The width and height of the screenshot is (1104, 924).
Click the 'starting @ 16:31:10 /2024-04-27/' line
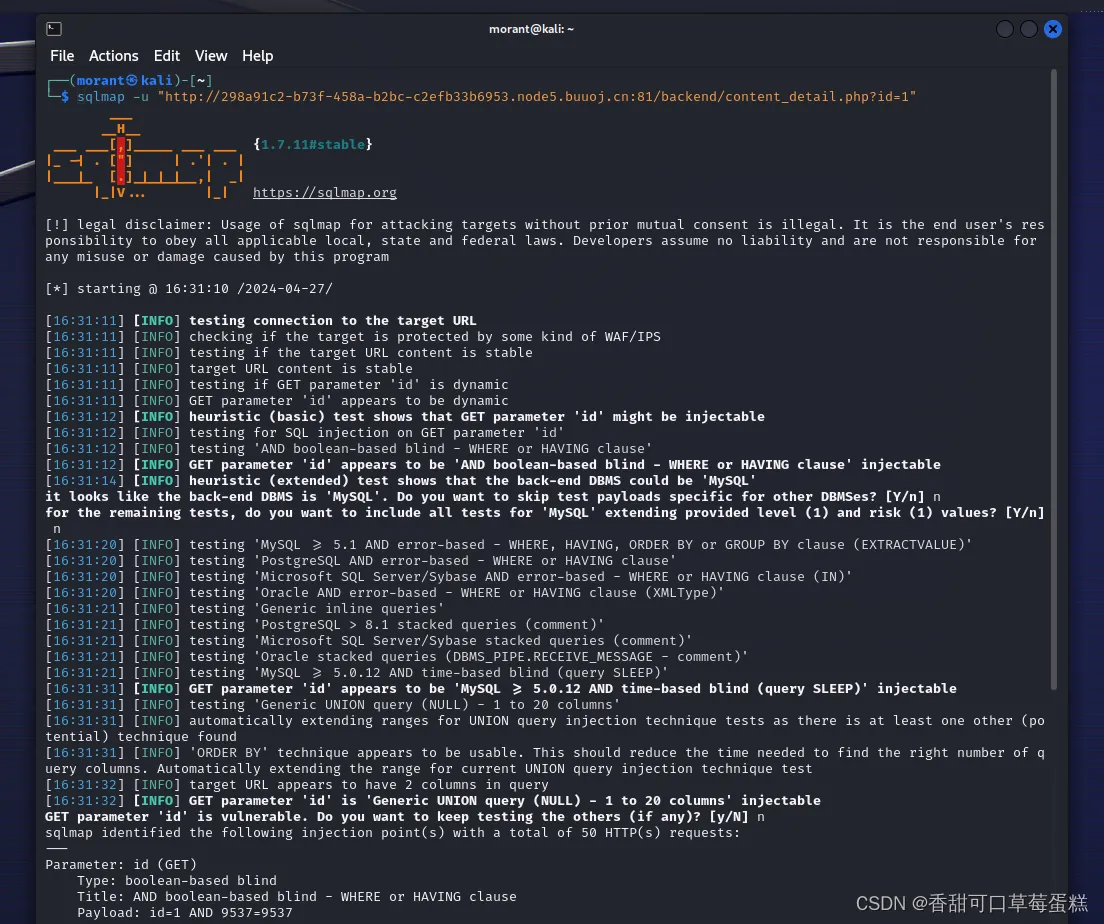coord(189,289)
